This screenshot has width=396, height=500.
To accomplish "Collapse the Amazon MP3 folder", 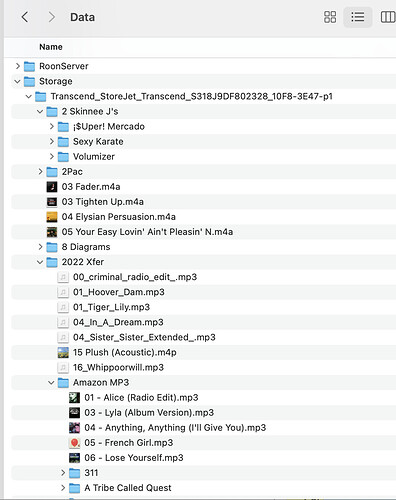I will [x=51, y=382].
